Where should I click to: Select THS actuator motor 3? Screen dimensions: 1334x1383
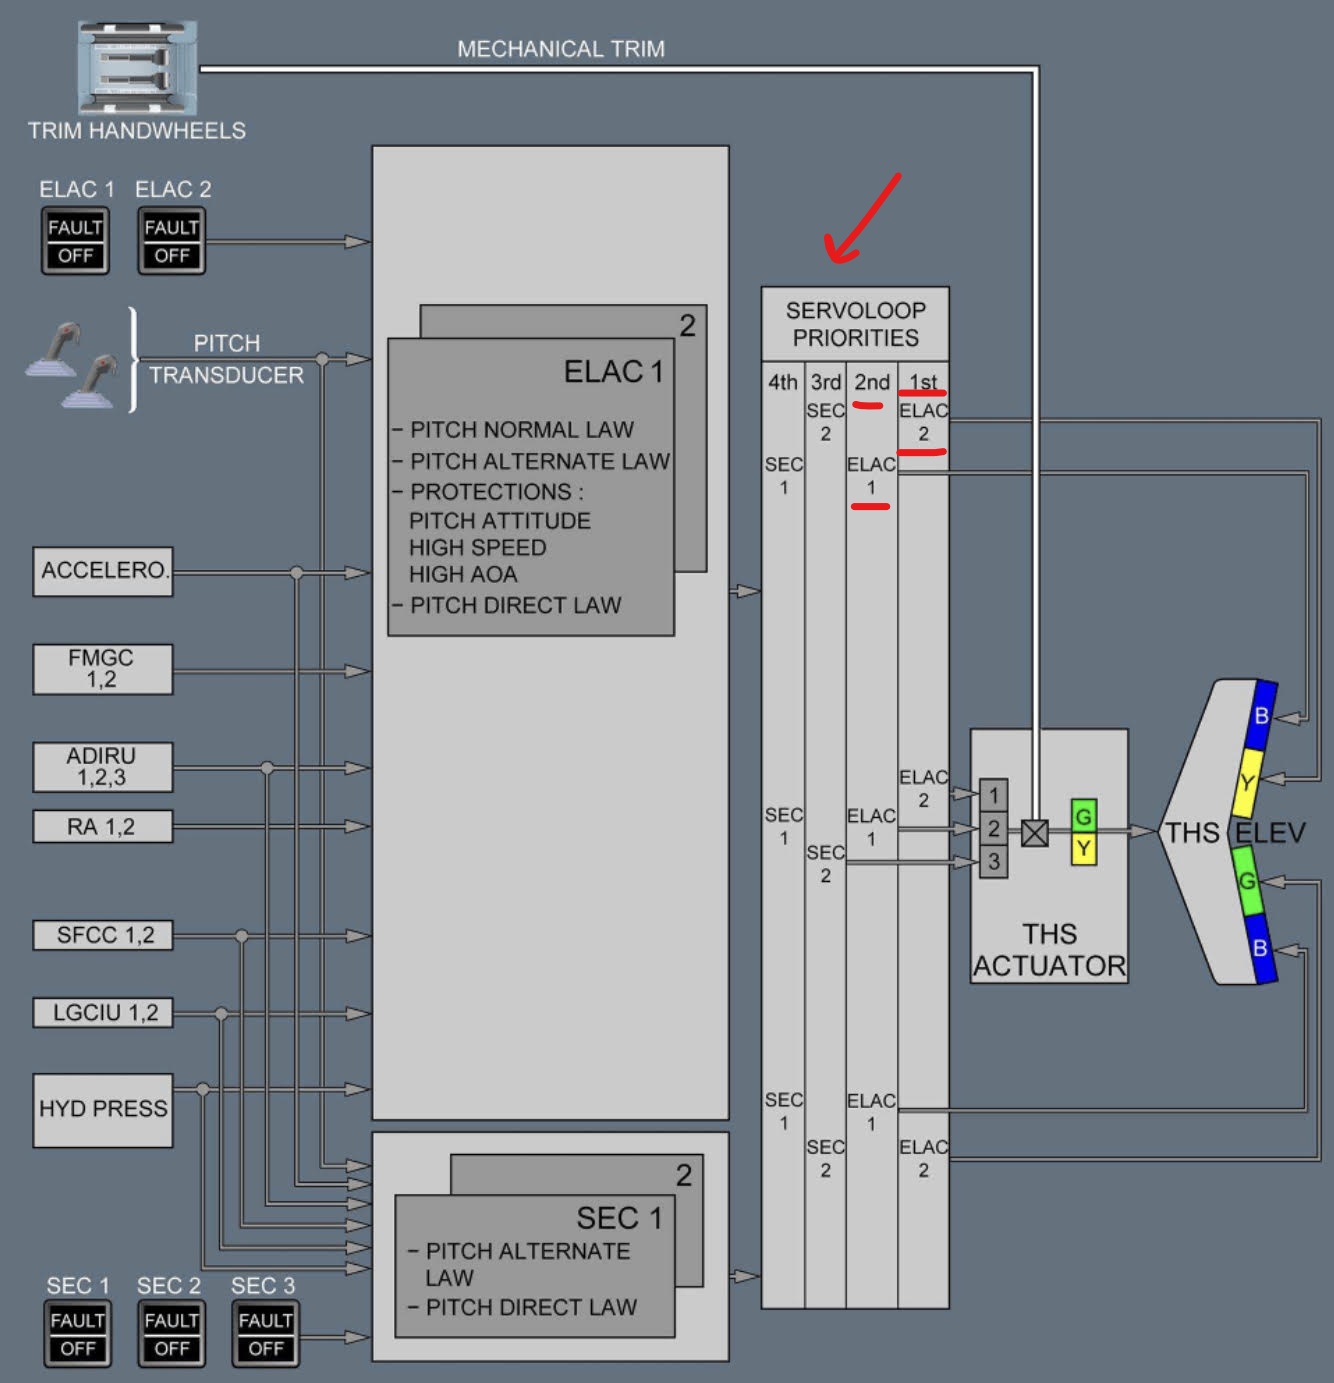click(x=993, y=861)
